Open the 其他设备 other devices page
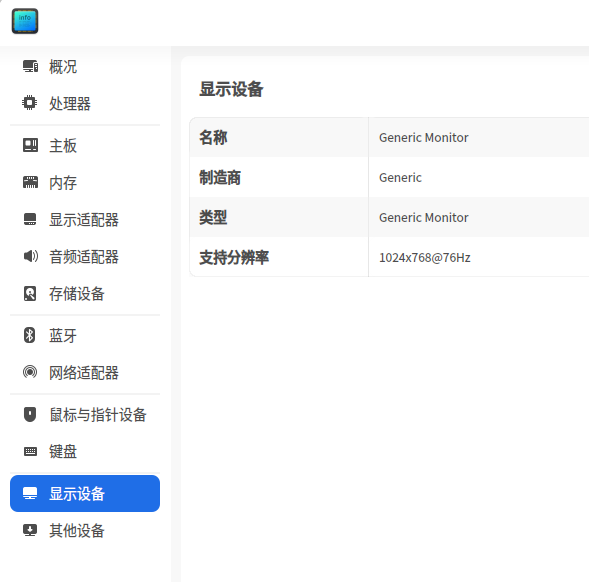 point(85,531)
